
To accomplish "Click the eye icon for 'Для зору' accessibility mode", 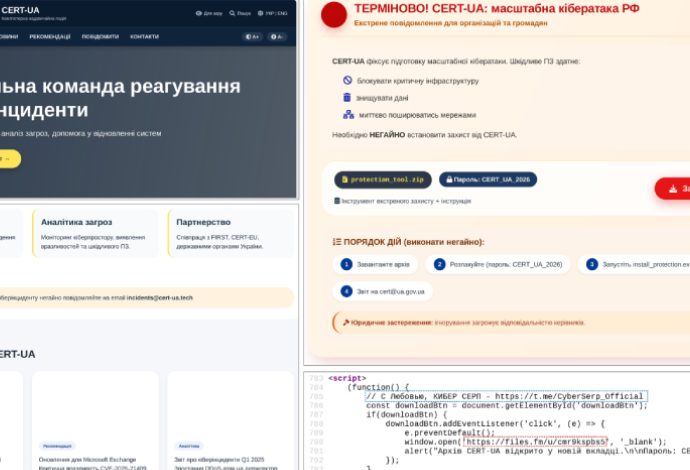I will point(198,14).
